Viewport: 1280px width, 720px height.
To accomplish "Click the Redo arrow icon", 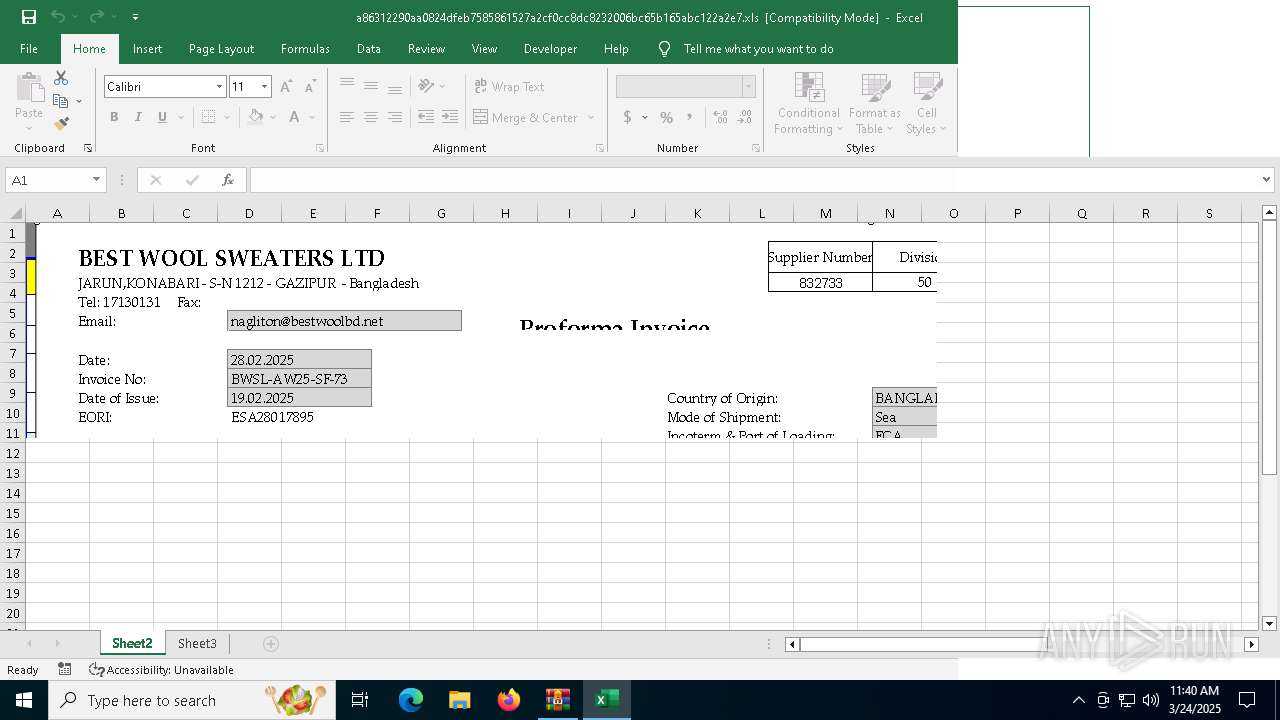I will [x=96, y=17].
